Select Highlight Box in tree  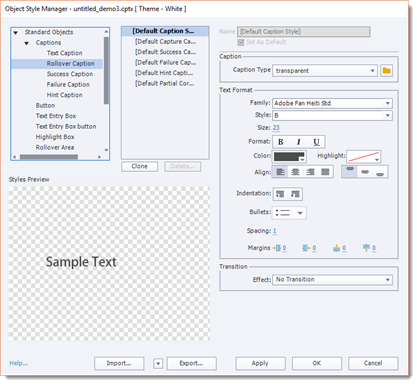click(x=55, y=137)
